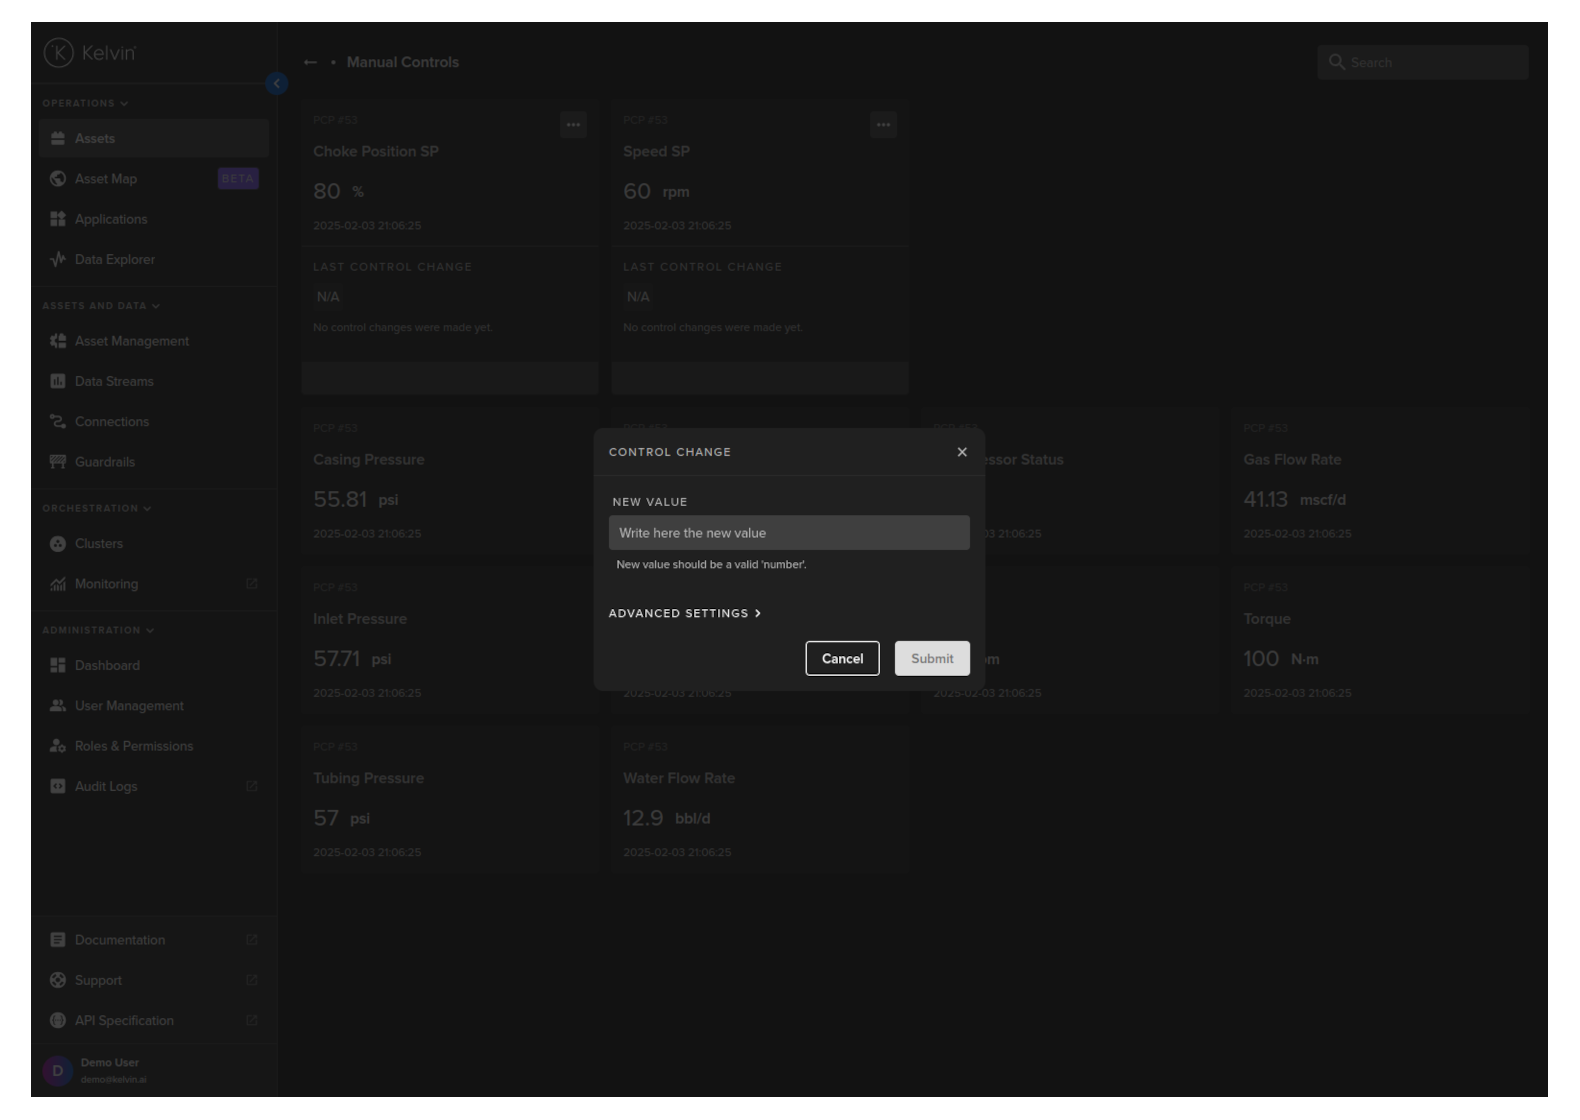Image resolution: width=1580 pixels, height=1120 pixels.
Task: Open the Speed SP three-dot menu
Action: (883, 125)
